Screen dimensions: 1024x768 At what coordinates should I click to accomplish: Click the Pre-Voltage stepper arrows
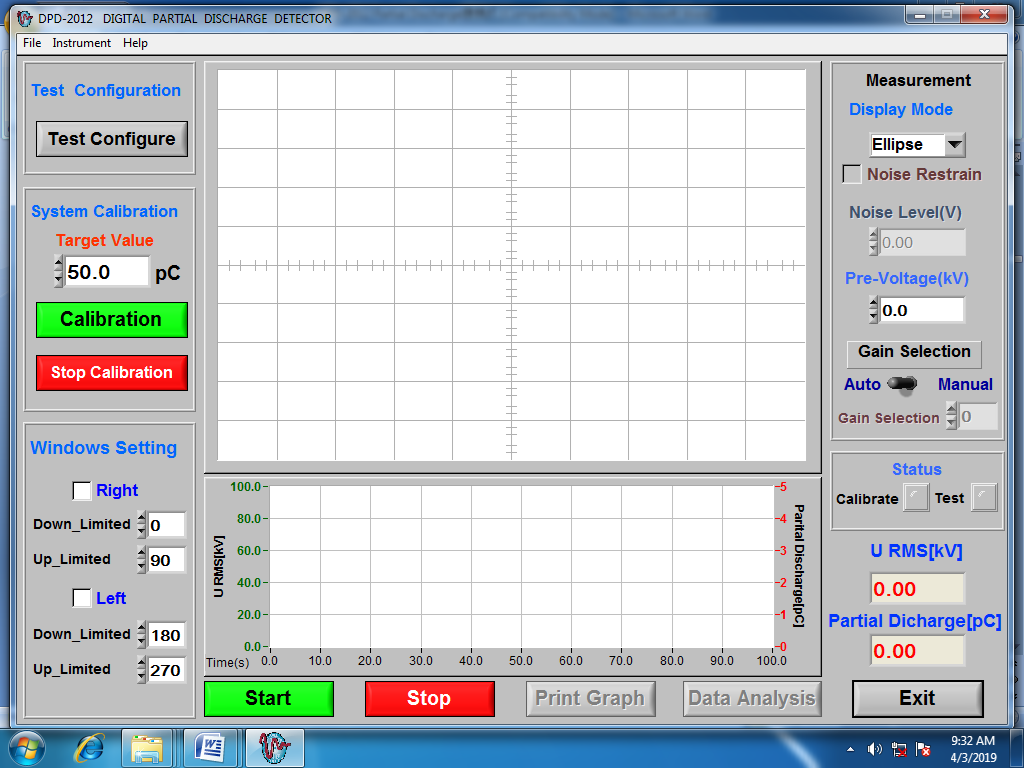coord(874,310)
